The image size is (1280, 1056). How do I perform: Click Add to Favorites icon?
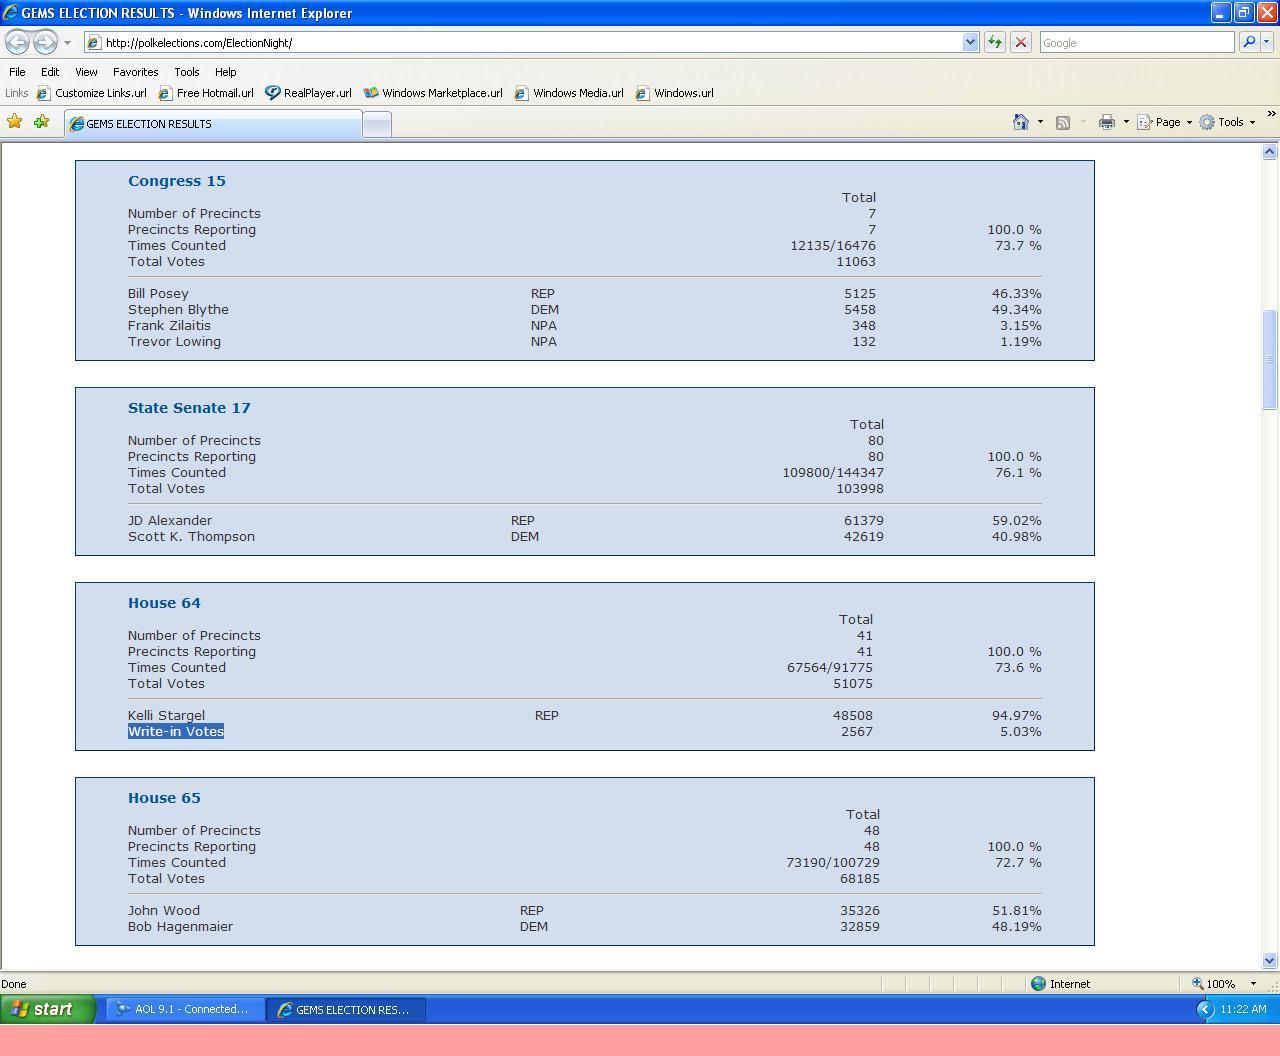[x=41, y=122]
